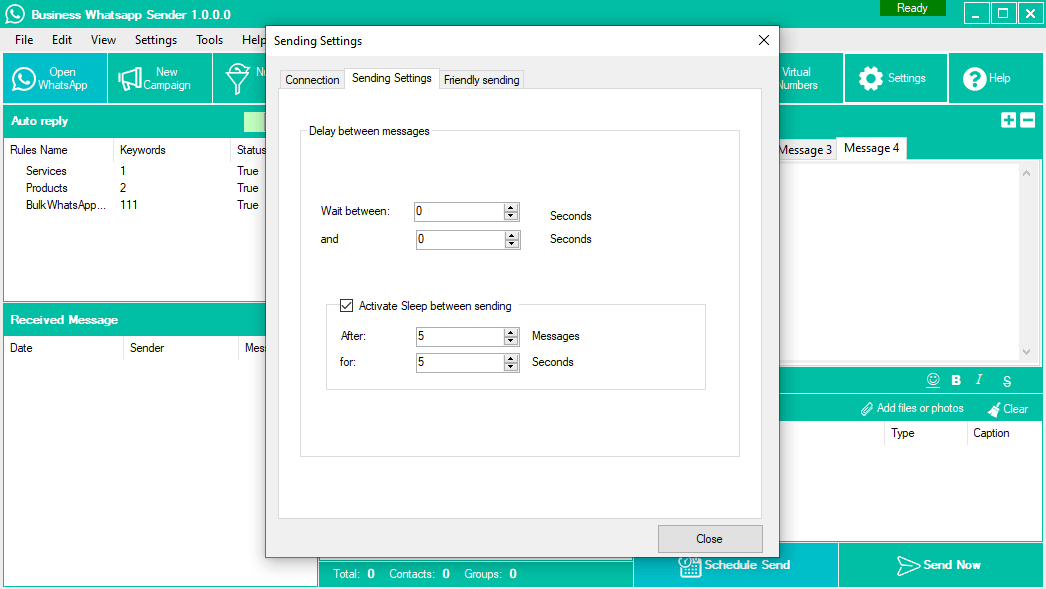Select the BulkWhatsApp... auto reply rule
Screen dimensions: 1046x589
(65, 205)
